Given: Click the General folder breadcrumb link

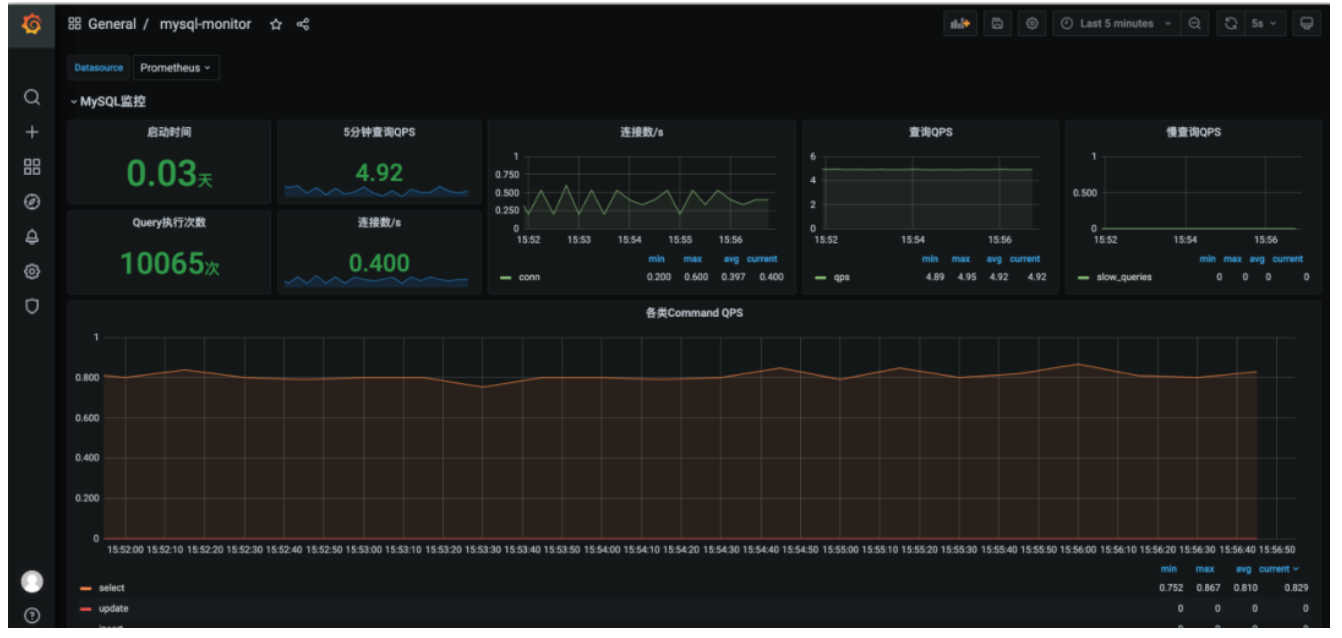Looking at the screenshot, I should pos(112,24).
